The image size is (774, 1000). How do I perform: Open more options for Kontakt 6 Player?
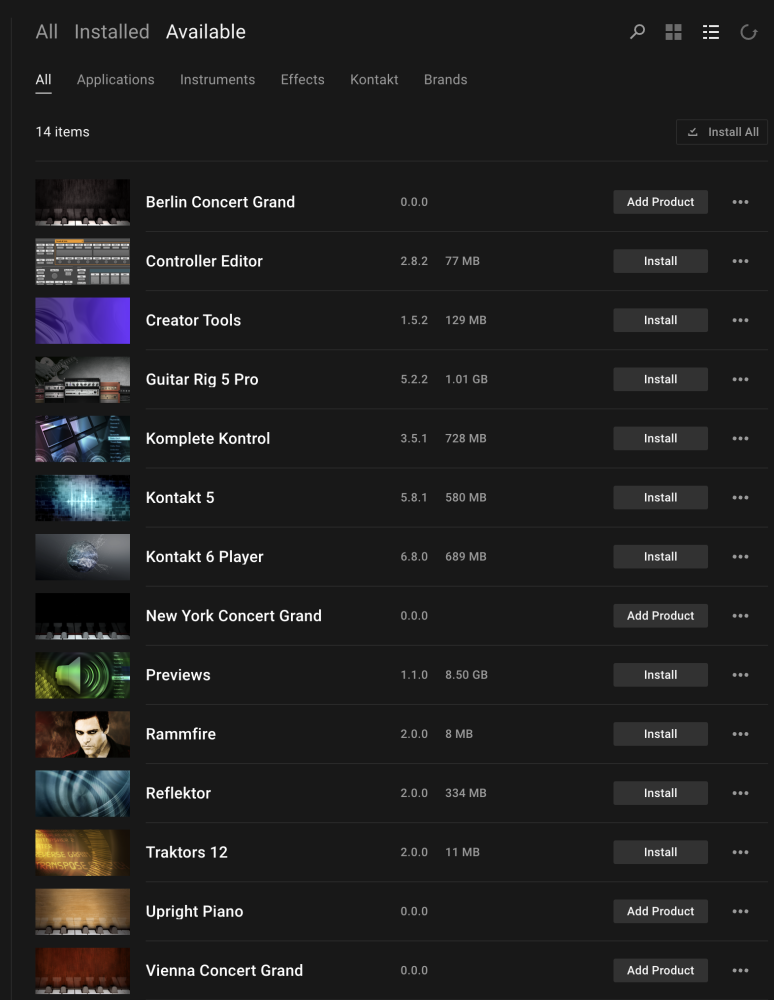click(740, 557)
